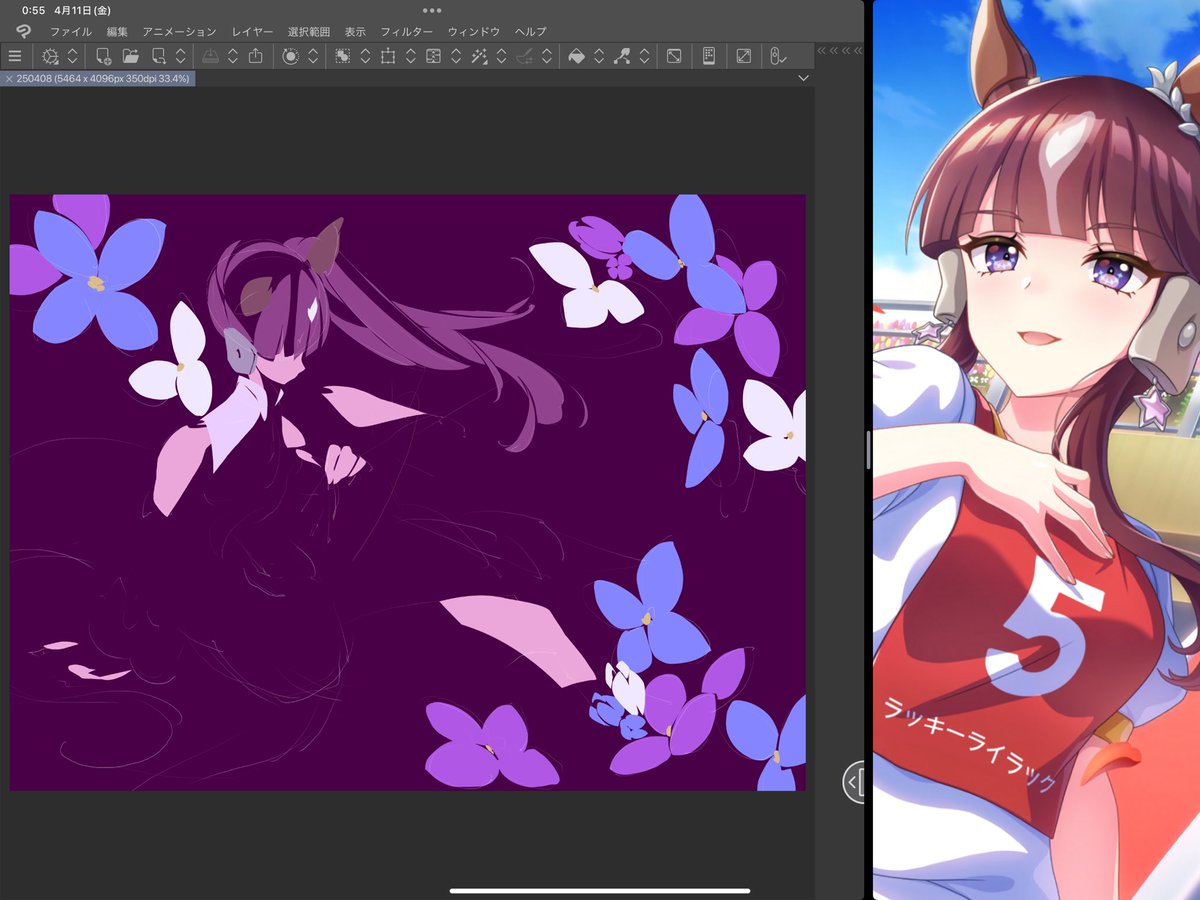This screenshot has height=900, width=1200.
Task: Click the CLIP STUDIO gear launcher icon
Action: [50, 56]
